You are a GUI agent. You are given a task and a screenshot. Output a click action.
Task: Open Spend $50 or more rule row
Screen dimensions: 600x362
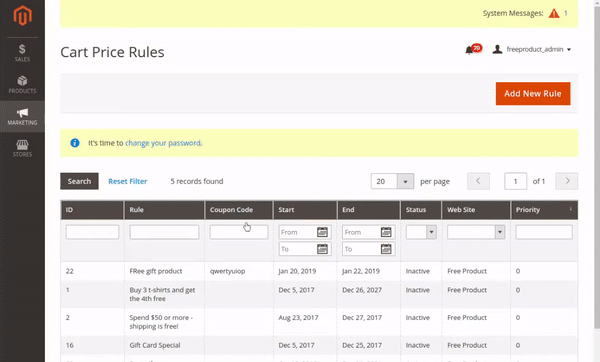(x=318, y=322)
